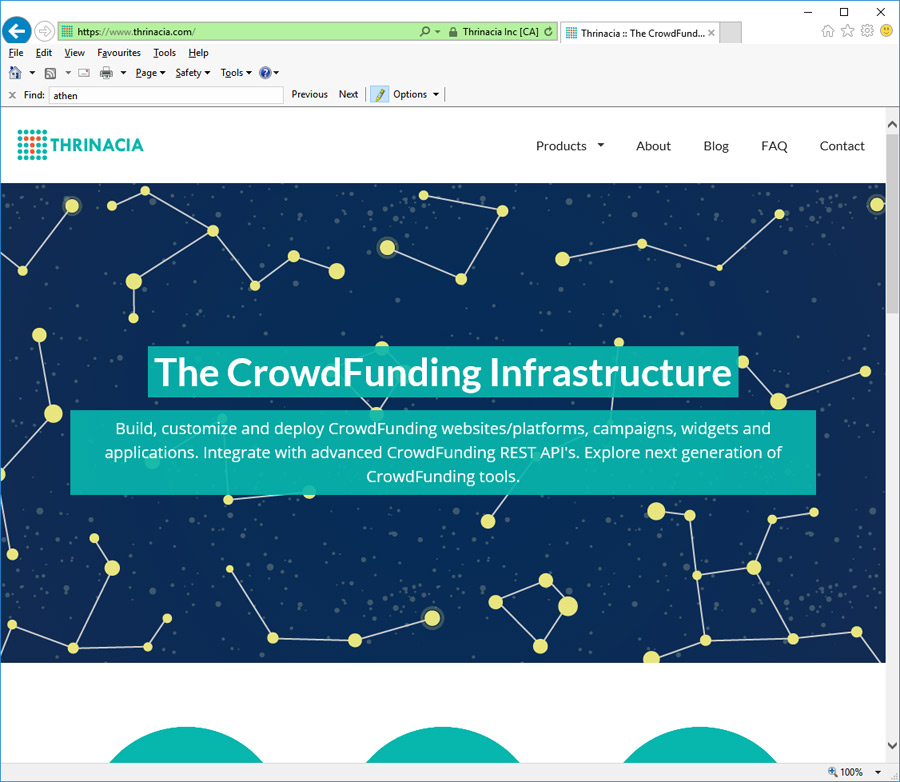This screenshot has height=782, width=900.
Task: Toggle Highlight all matches pencil button
Action: click(379, 94)
